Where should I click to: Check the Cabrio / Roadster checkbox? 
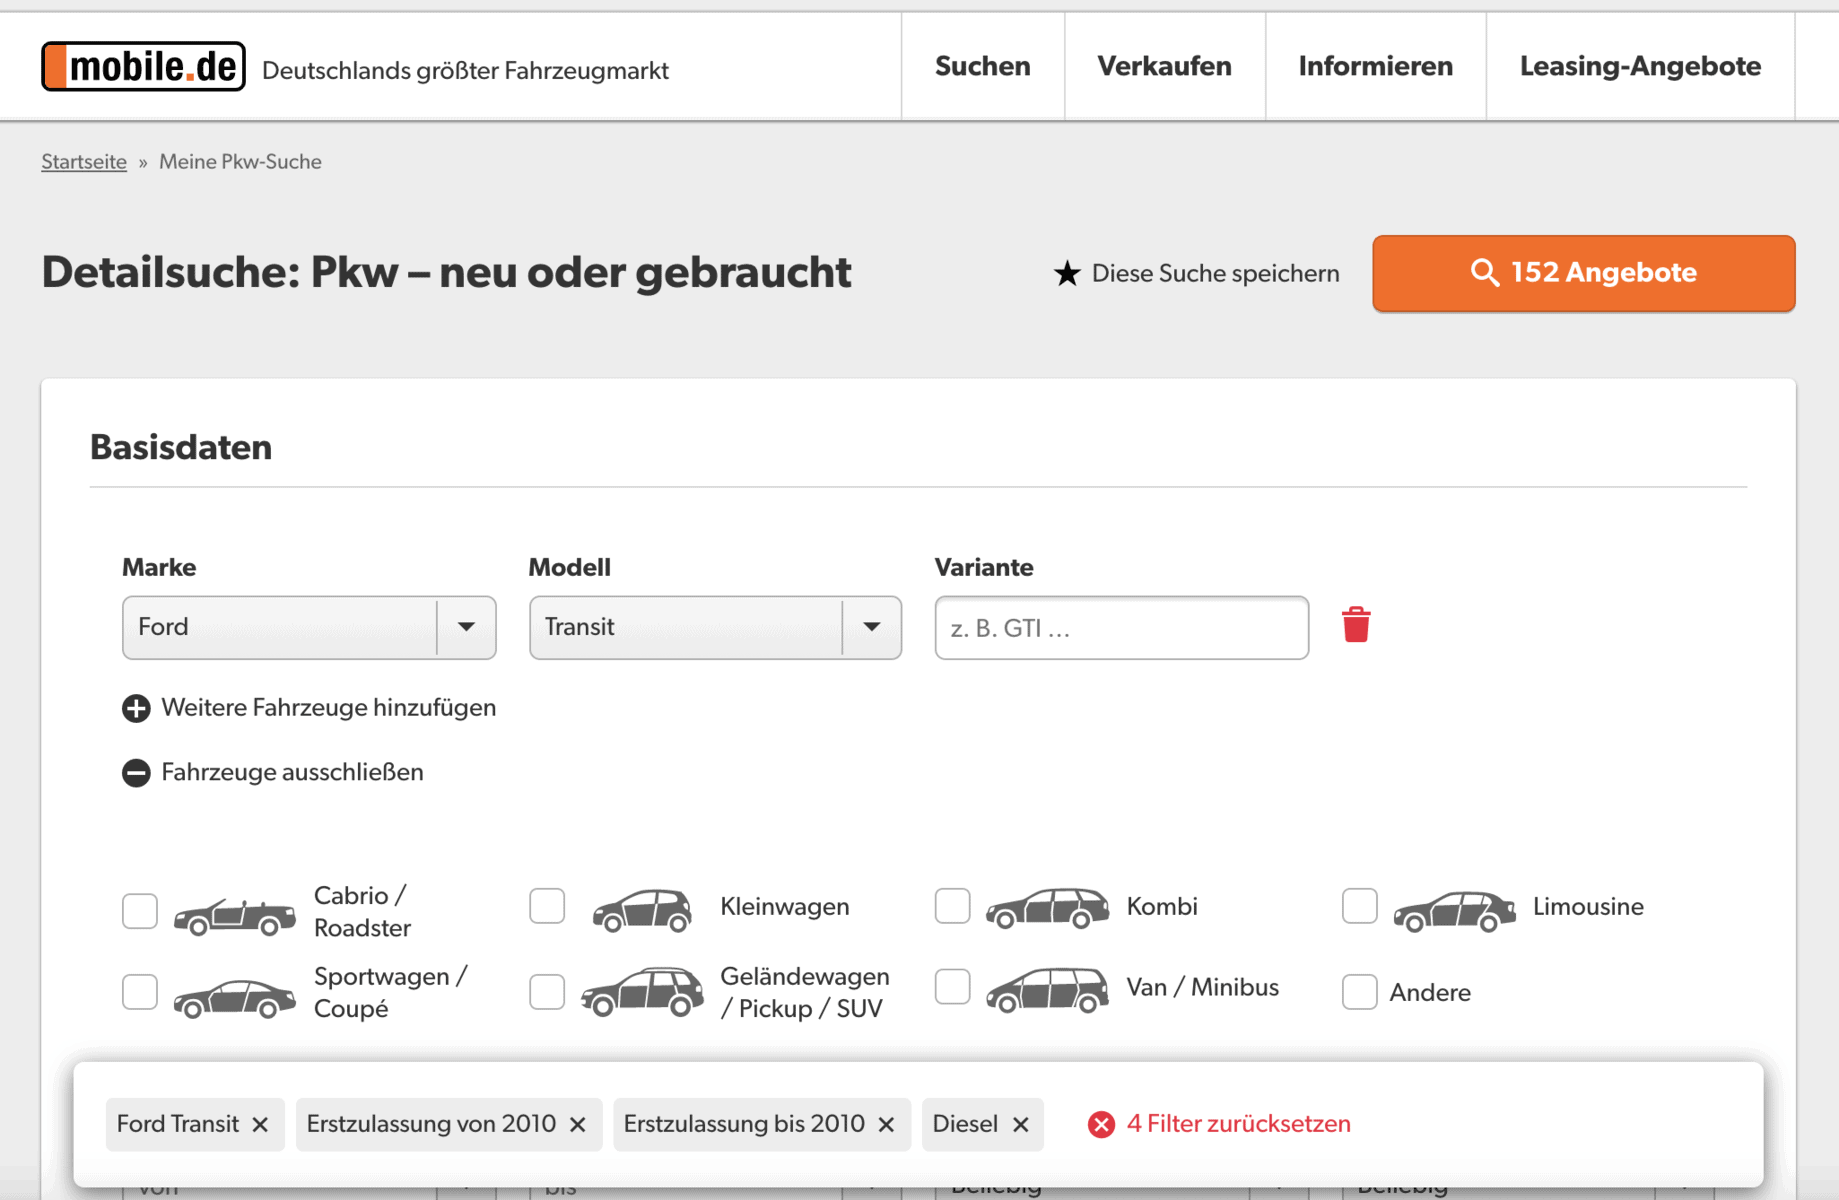[140, 911]
